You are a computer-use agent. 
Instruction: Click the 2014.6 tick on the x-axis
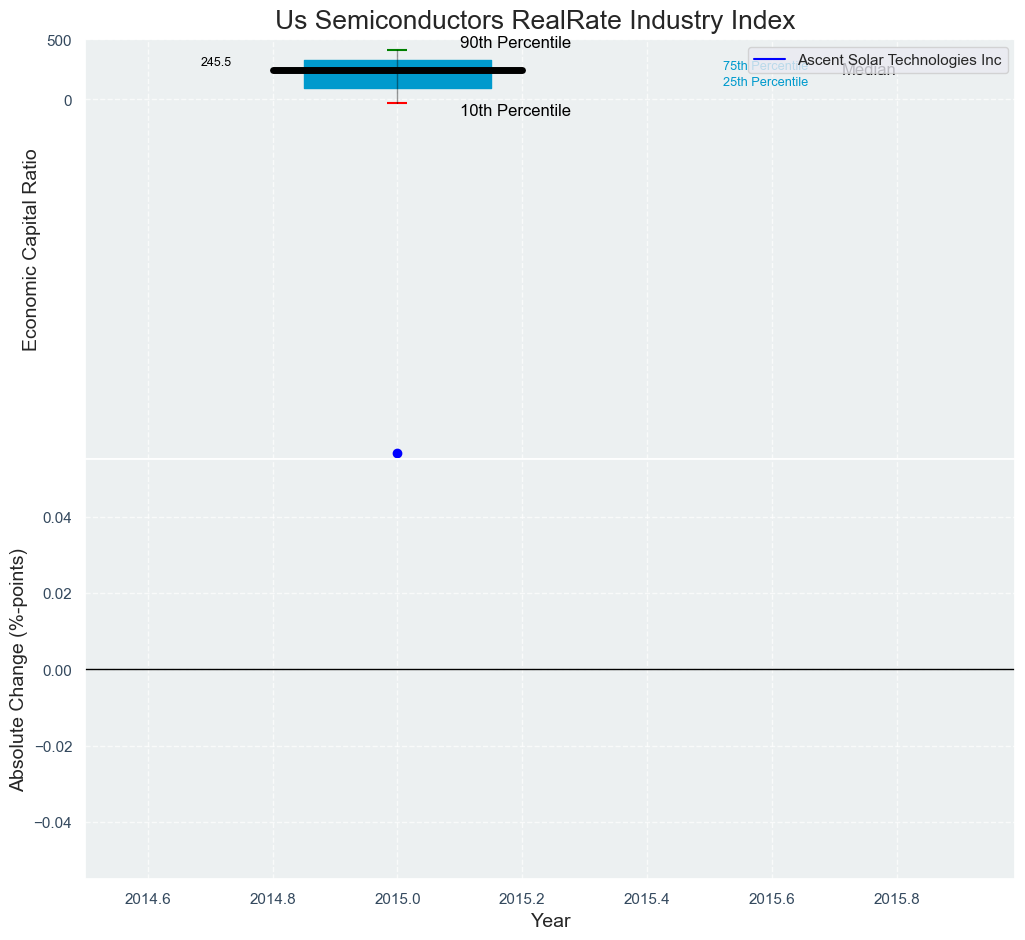click(x=148, y=898)
